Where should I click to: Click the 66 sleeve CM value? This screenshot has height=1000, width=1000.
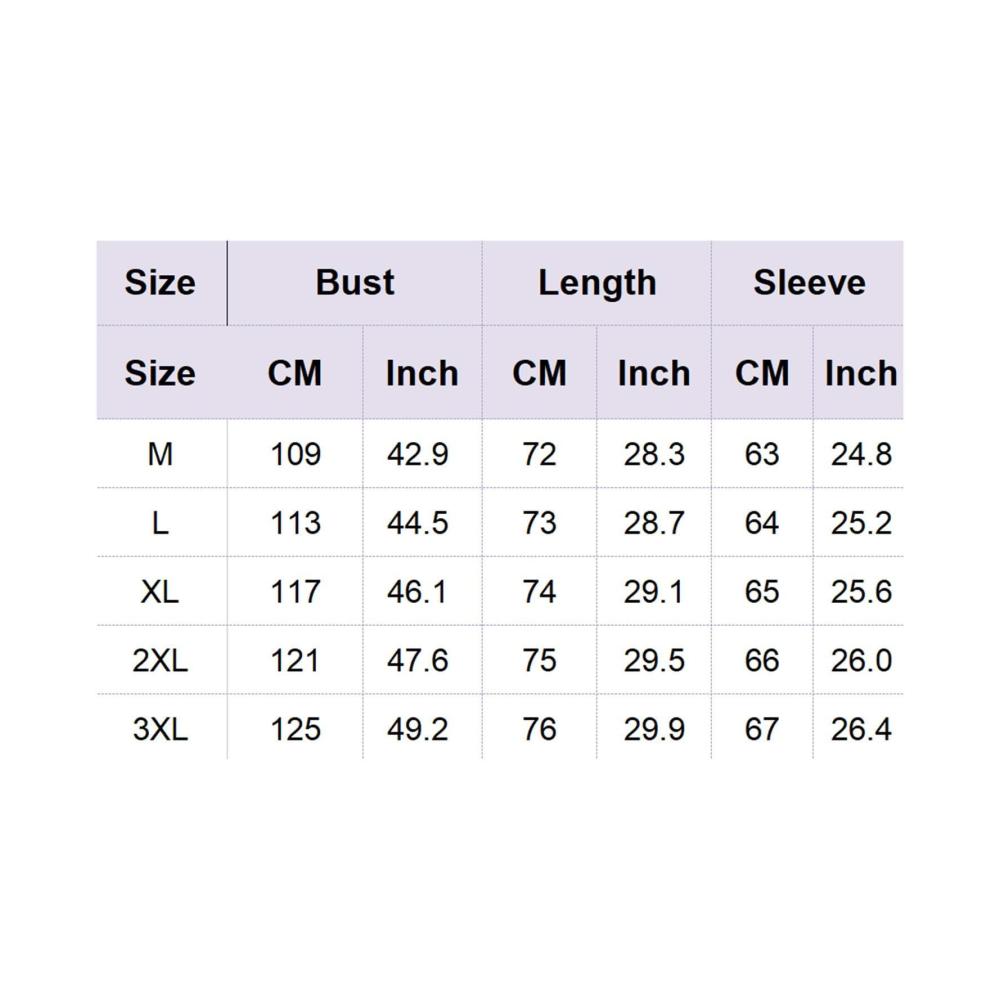tap(761, 661)
